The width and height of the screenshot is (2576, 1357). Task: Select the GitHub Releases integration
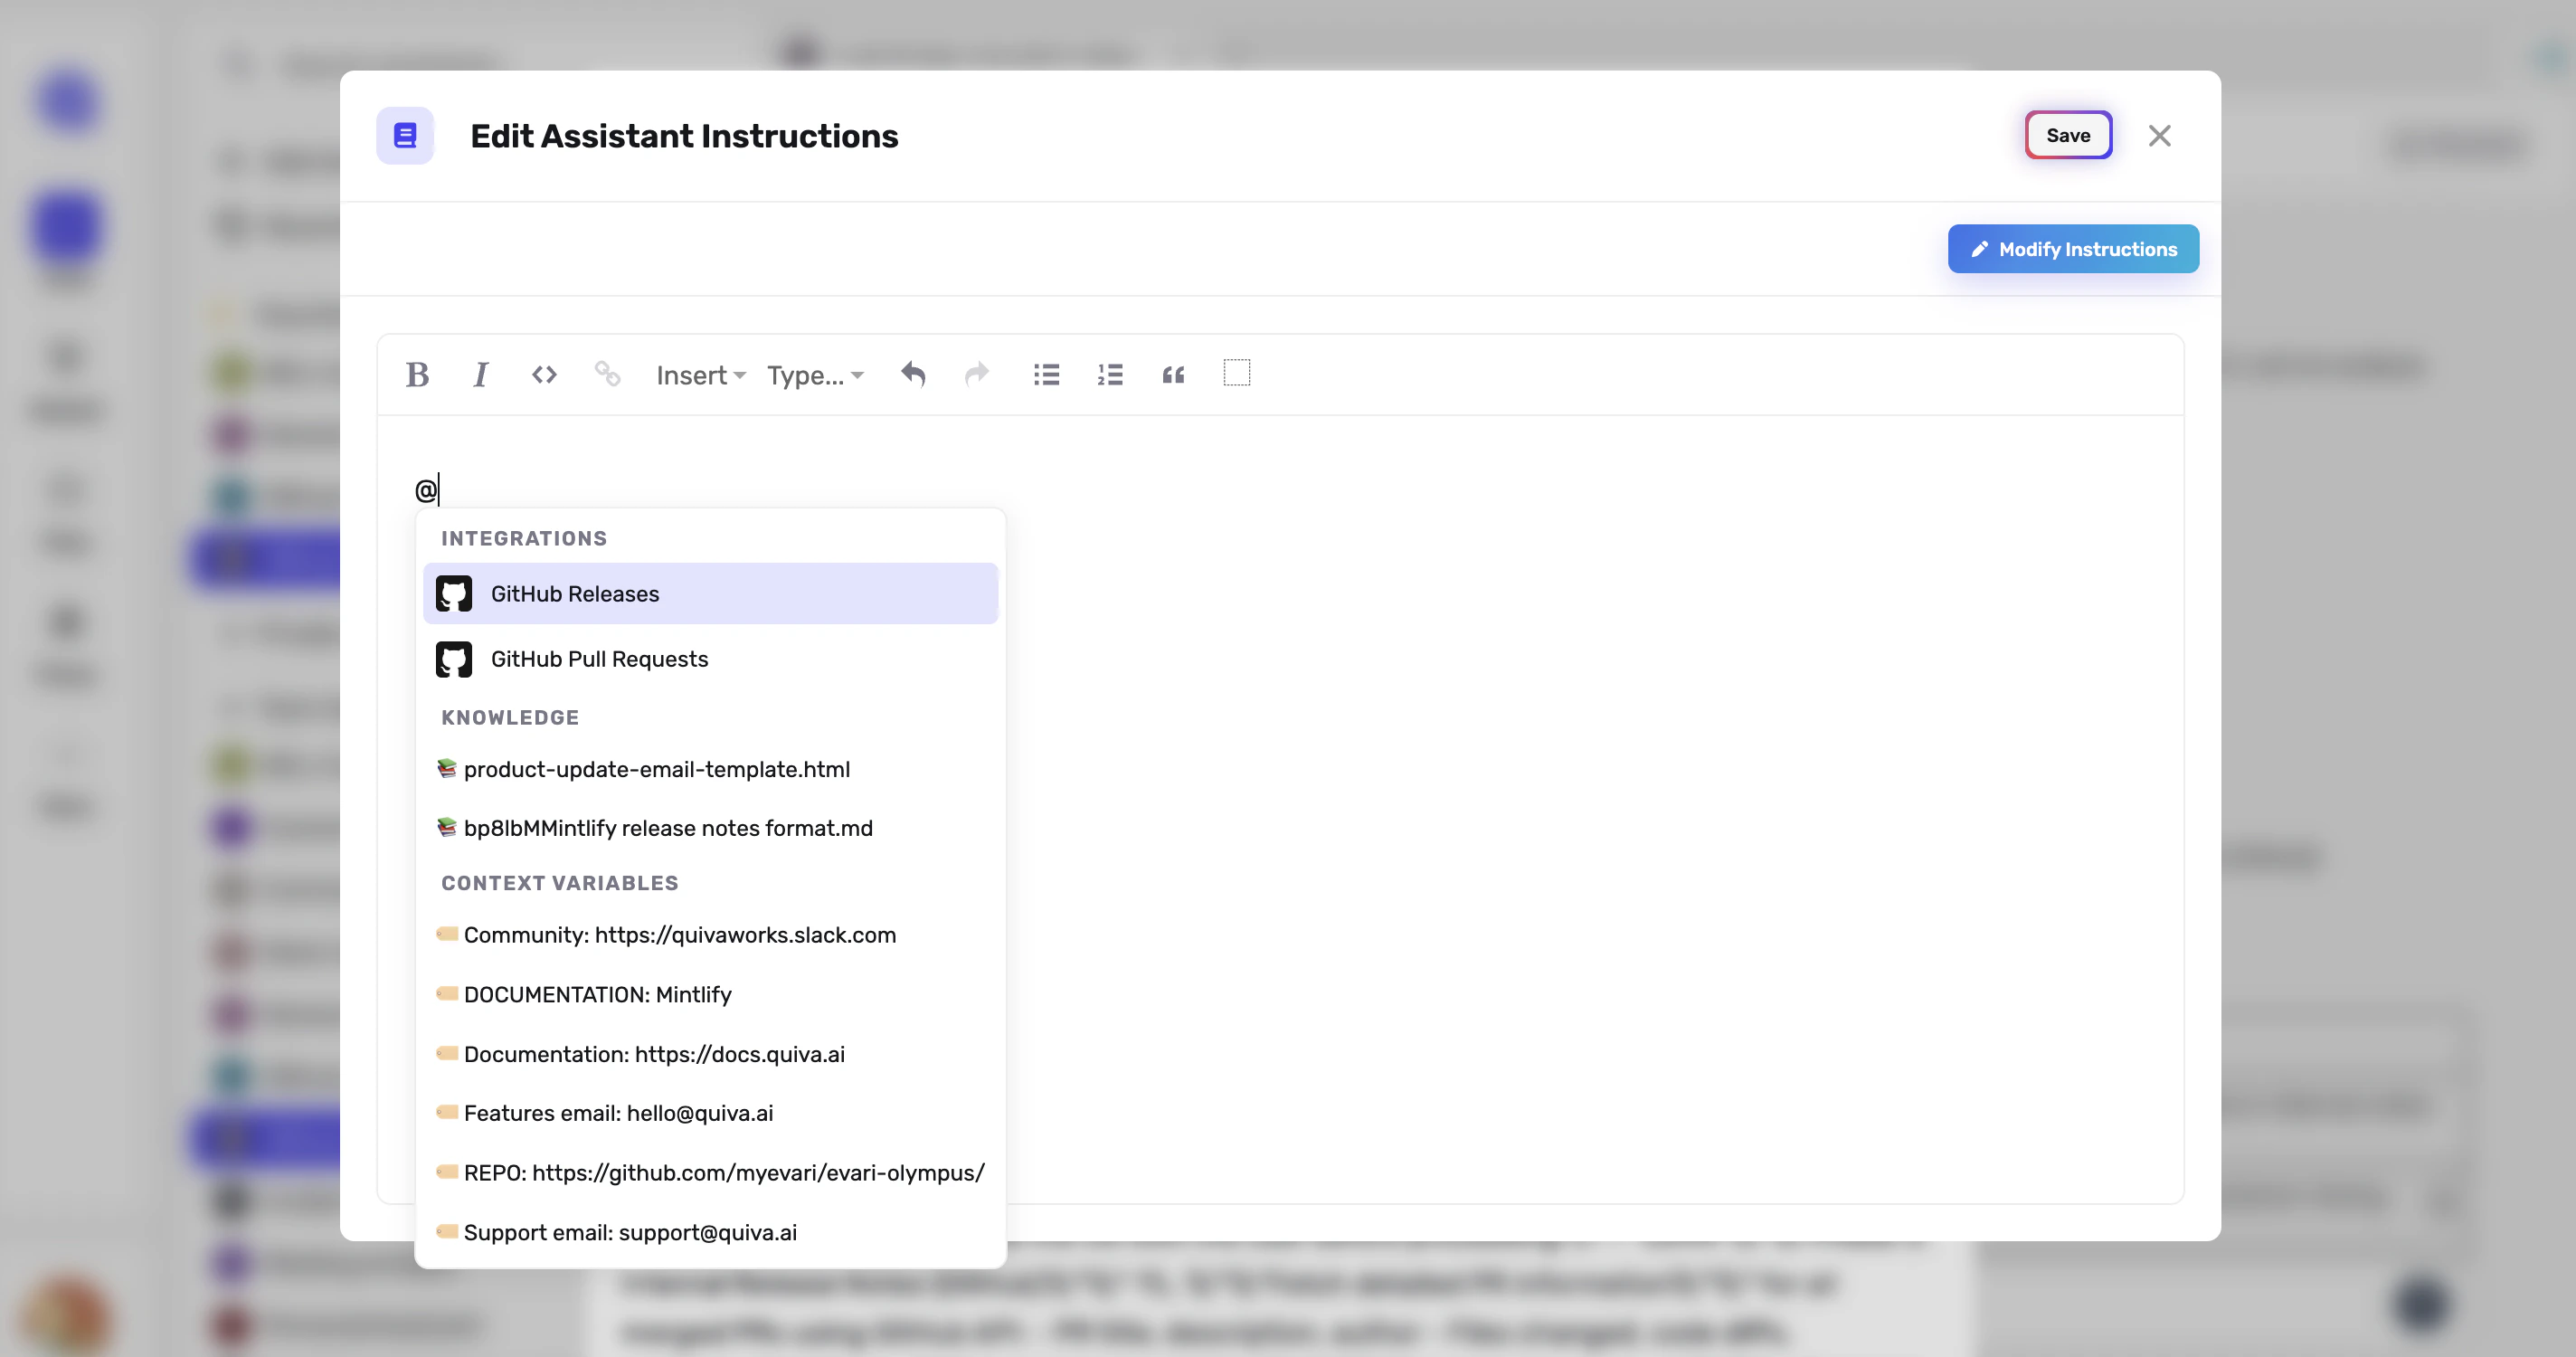tap(710, 593)
